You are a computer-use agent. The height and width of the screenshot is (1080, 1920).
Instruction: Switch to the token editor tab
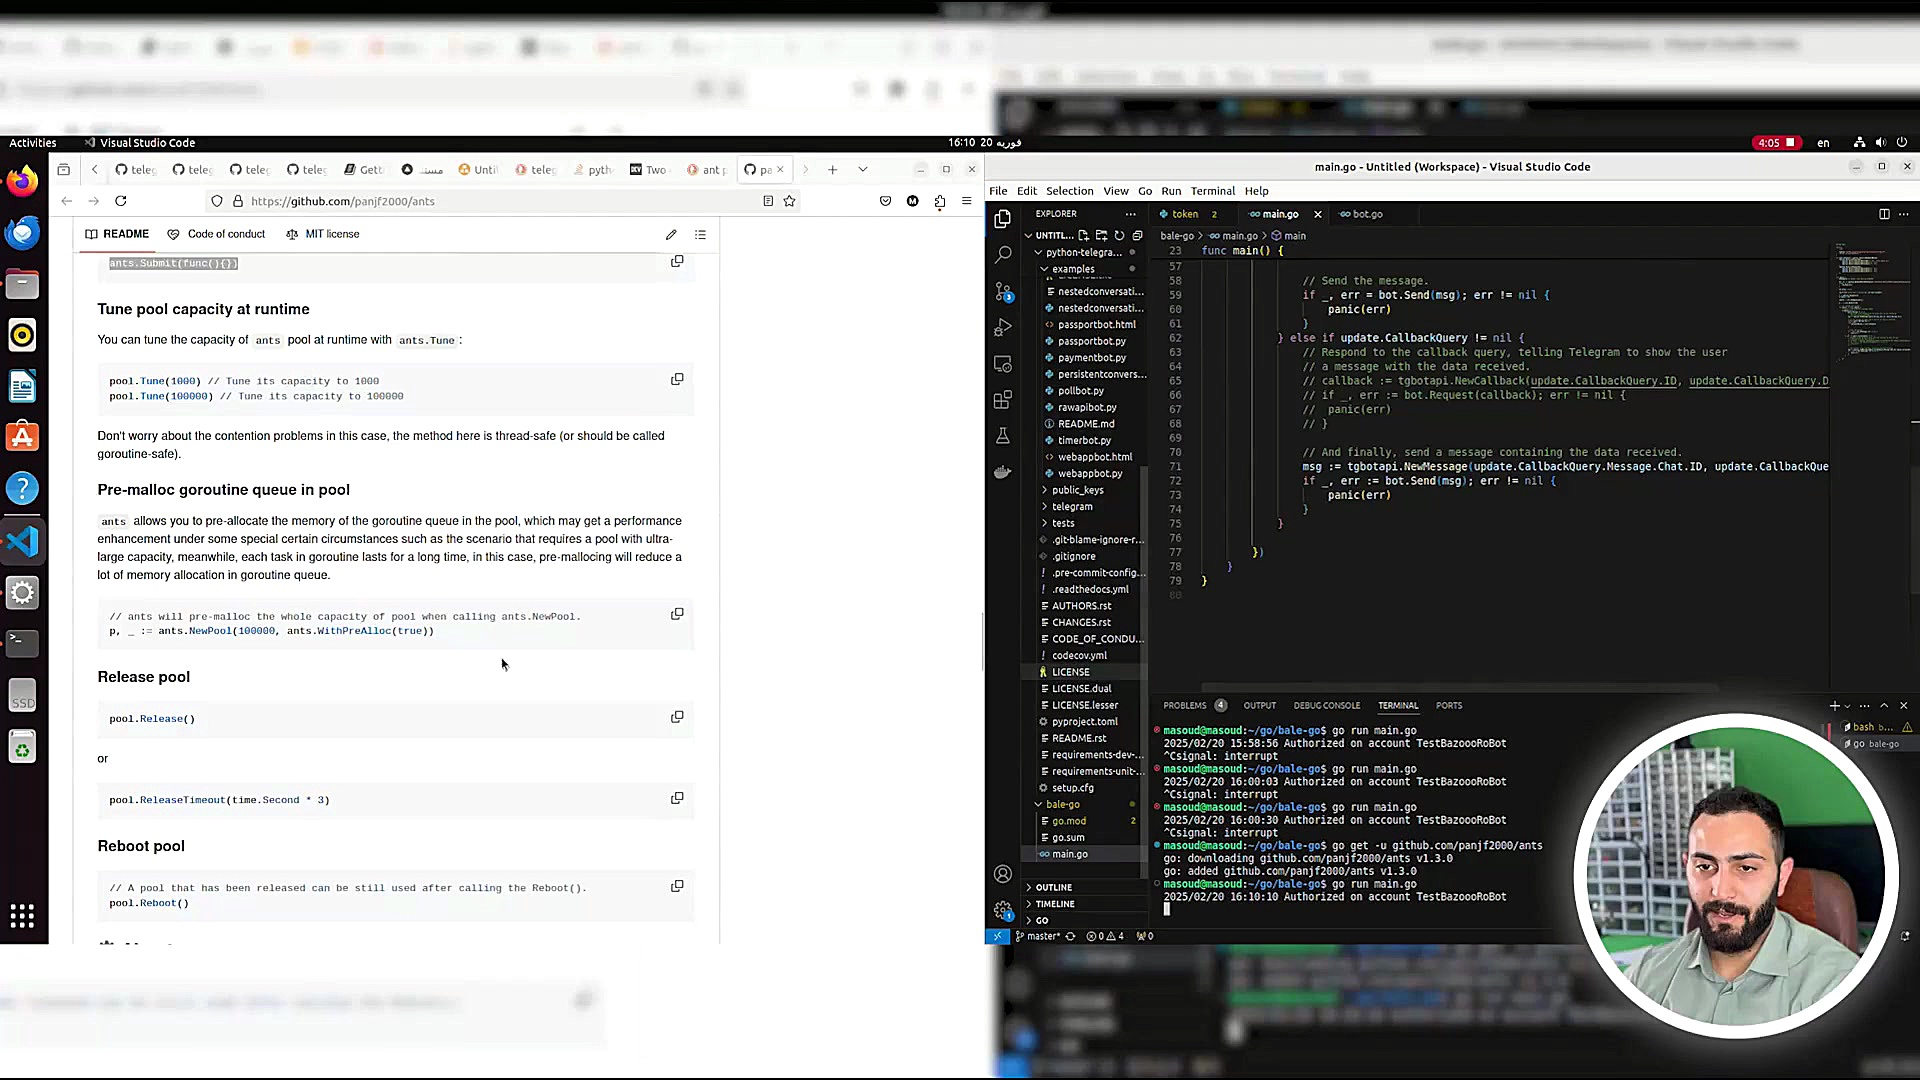click(x=1185, y=214)
